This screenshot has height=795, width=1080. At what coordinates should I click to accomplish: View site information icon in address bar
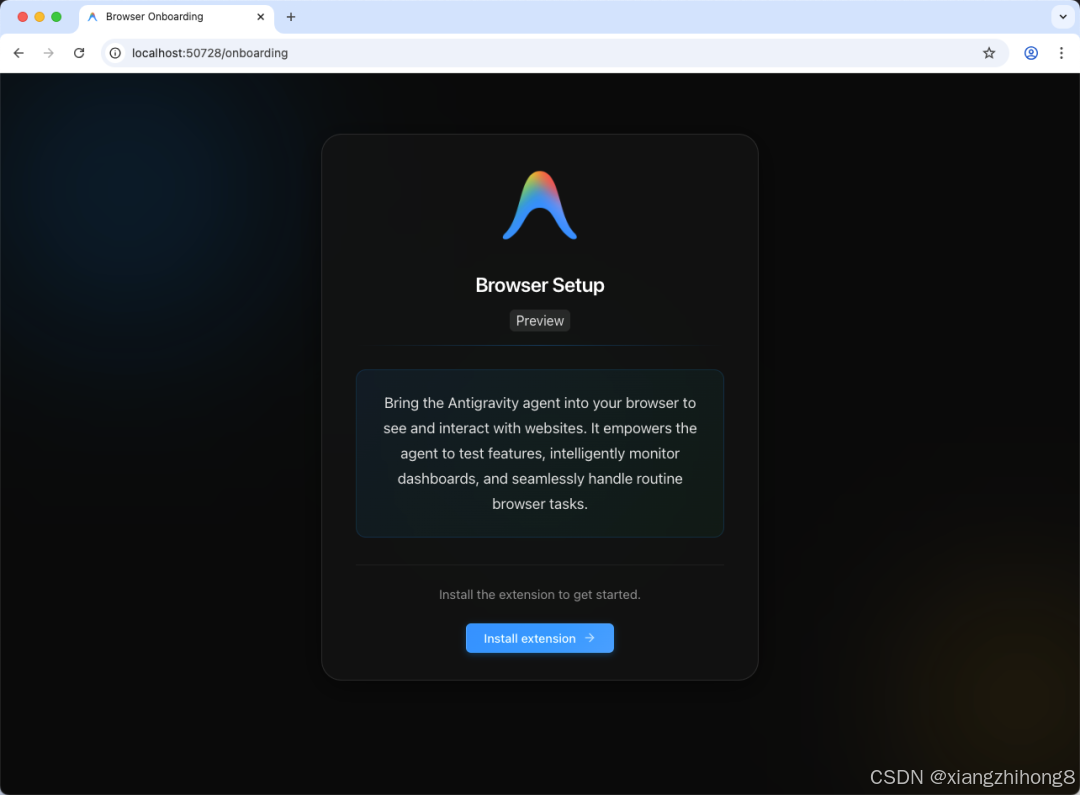[x=115, y=53]
